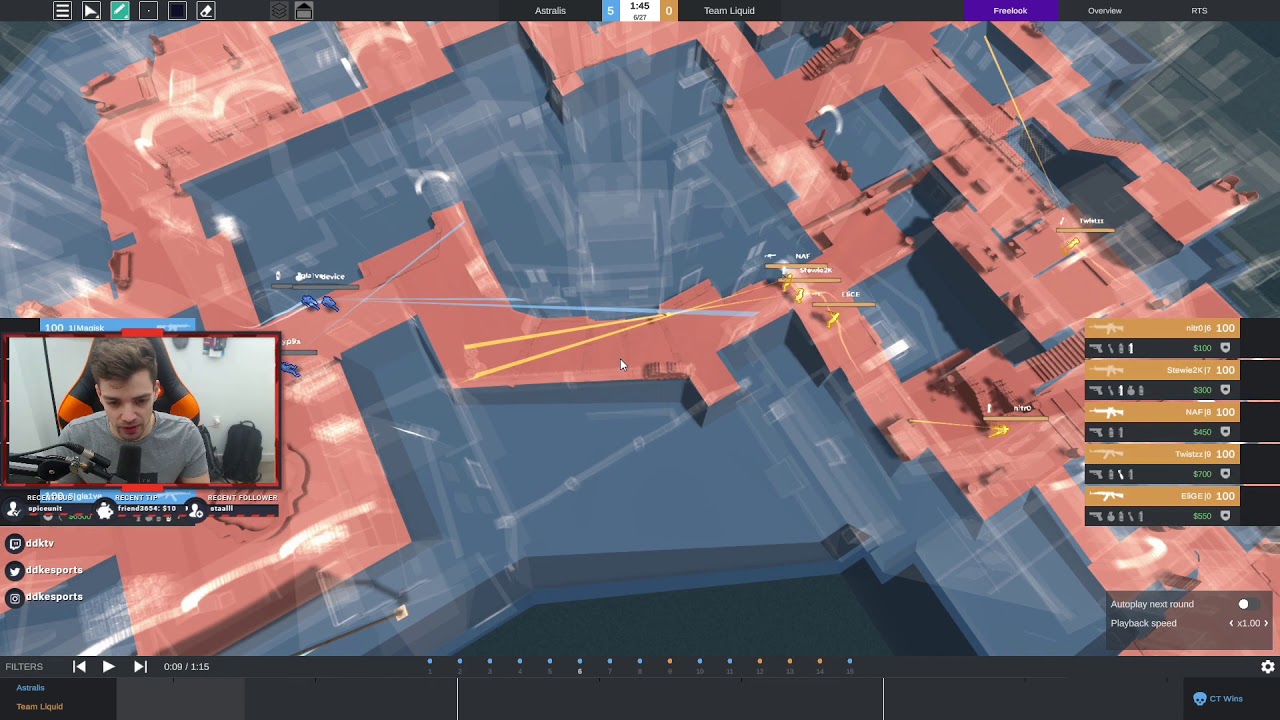Click nitr0's $100 money value

pyautogui.click(x=1202, y=348)
